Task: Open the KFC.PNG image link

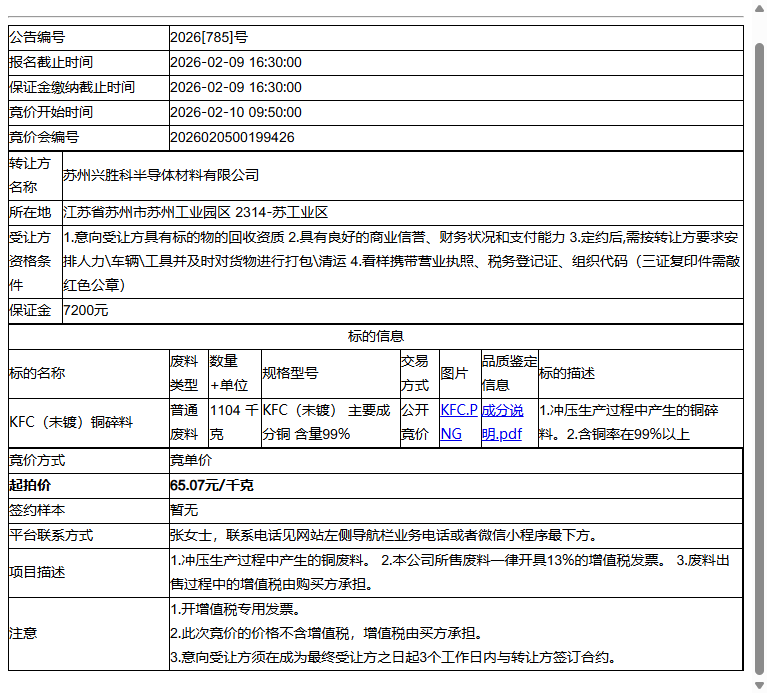Action: coord(458,422)
